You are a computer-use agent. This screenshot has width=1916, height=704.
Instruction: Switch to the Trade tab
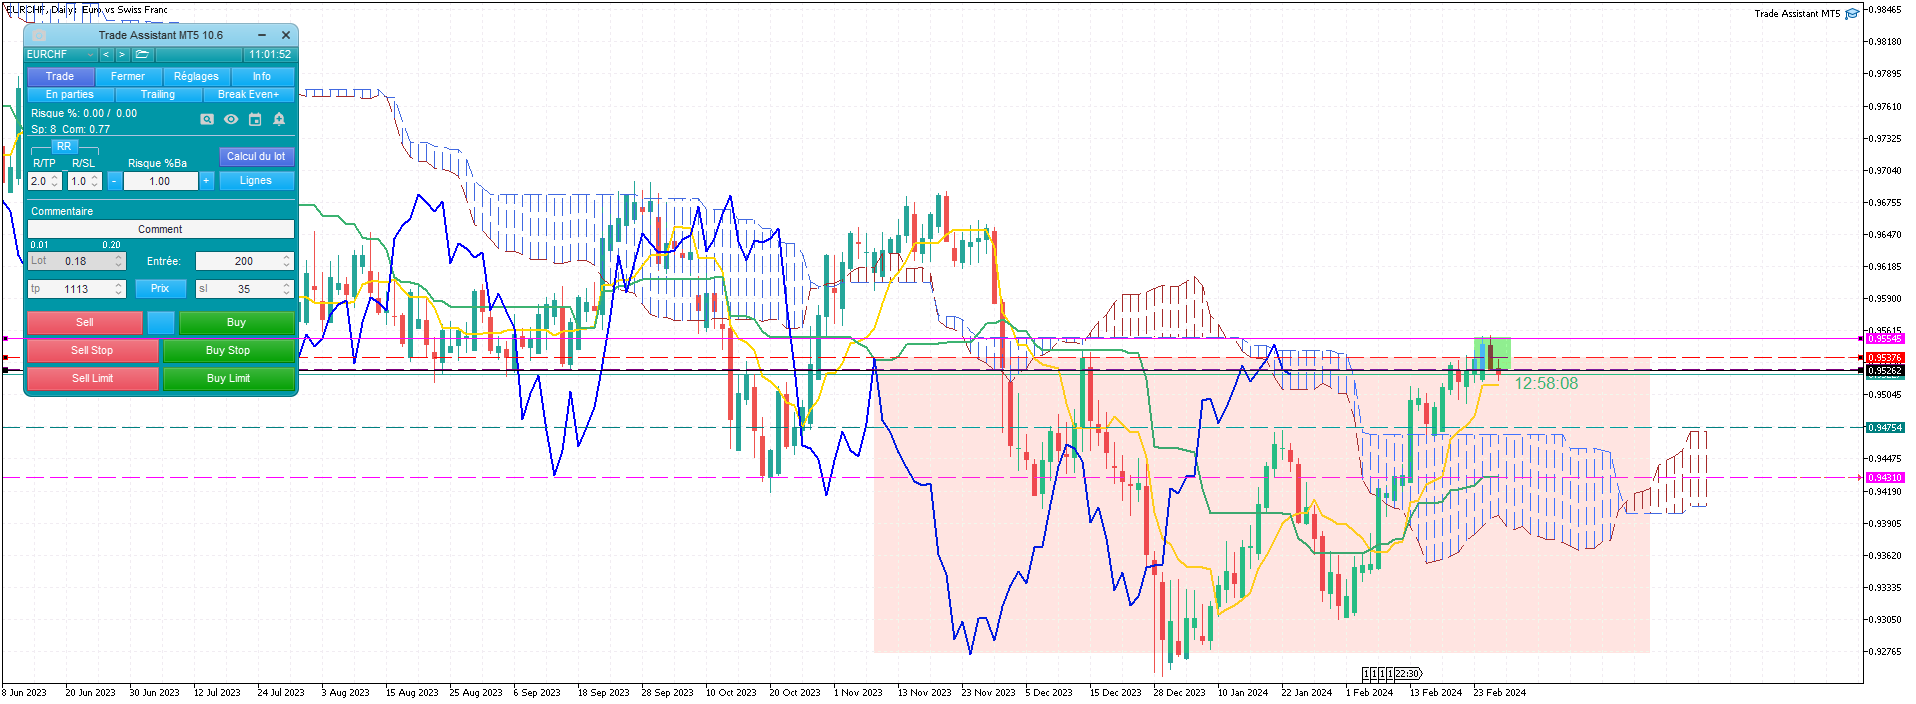[x=60, y=76]
